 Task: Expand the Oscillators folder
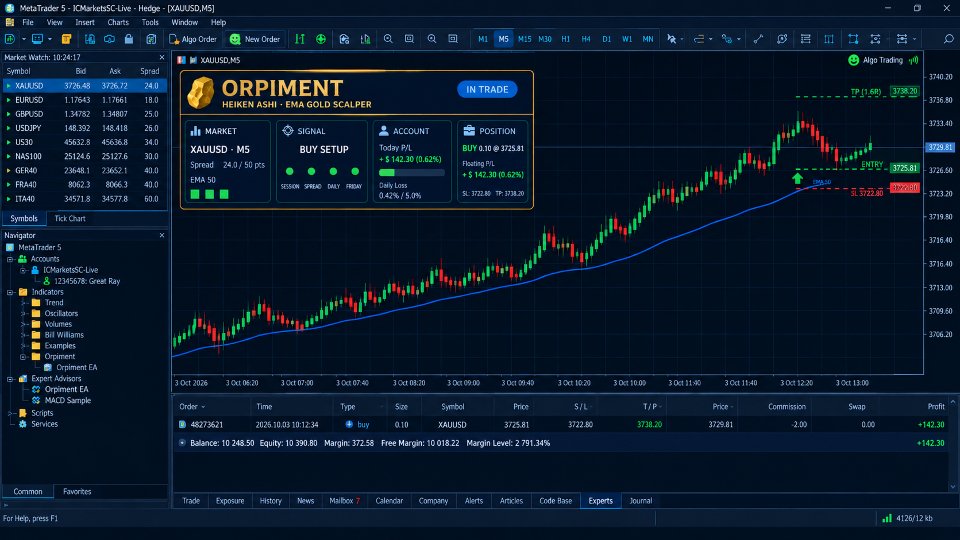[23, 313]
